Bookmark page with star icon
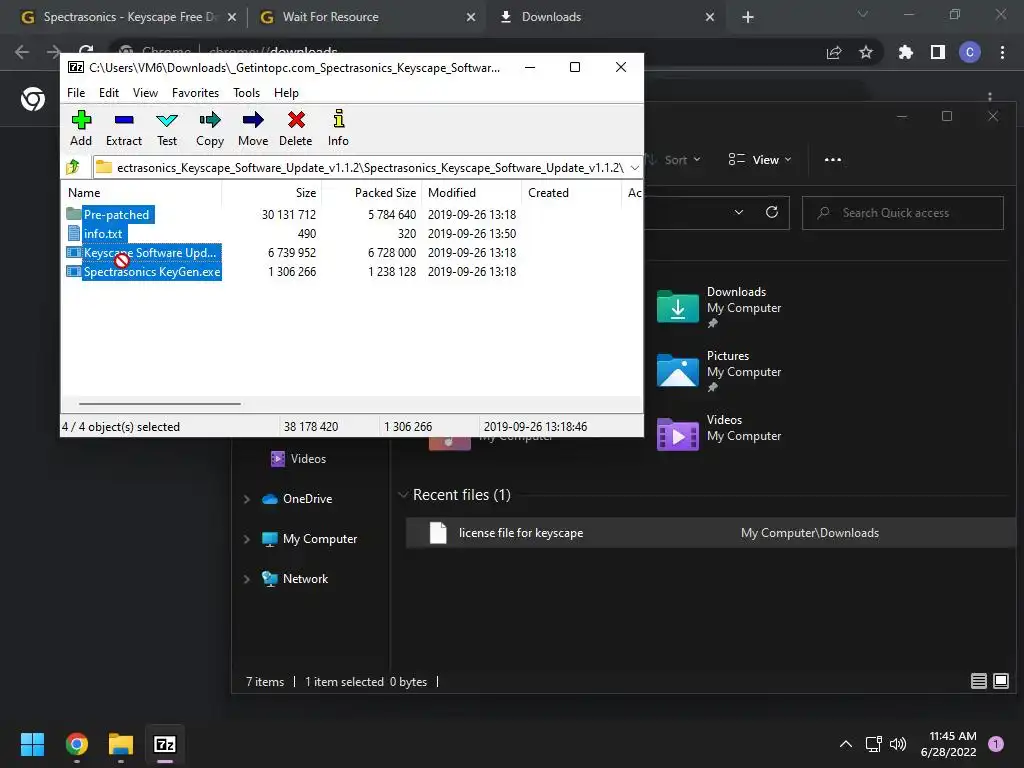1024x768 pixels. pos(866,52)
